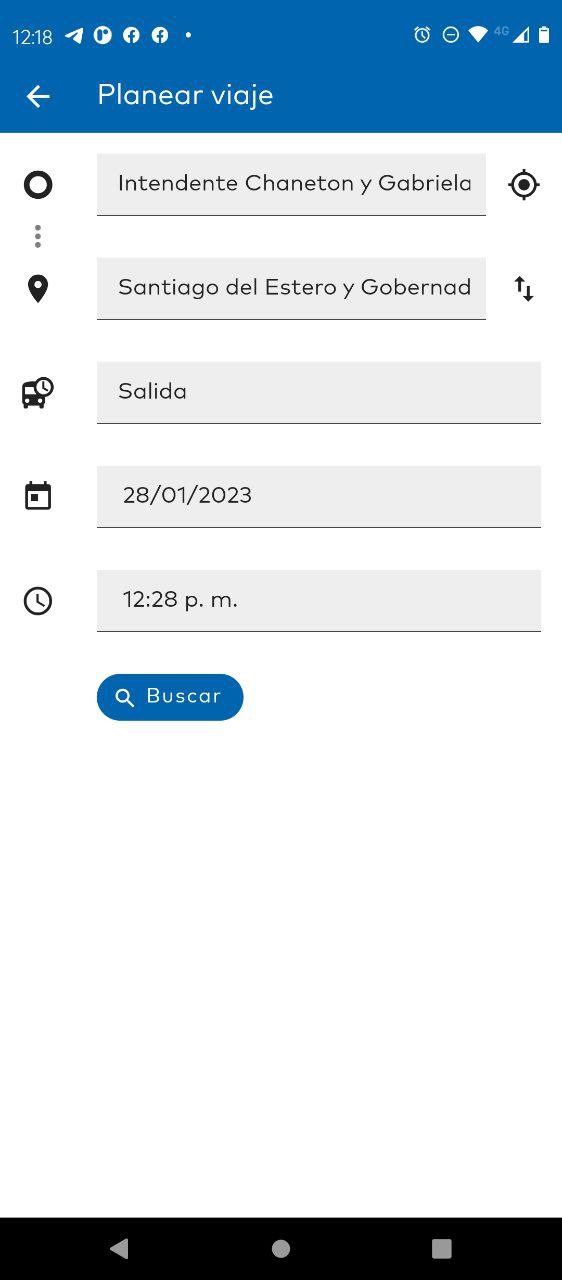The height and width of the screenshot is (1280, 562).
Task: Tap the bus with clock icon
Action: 38,392
